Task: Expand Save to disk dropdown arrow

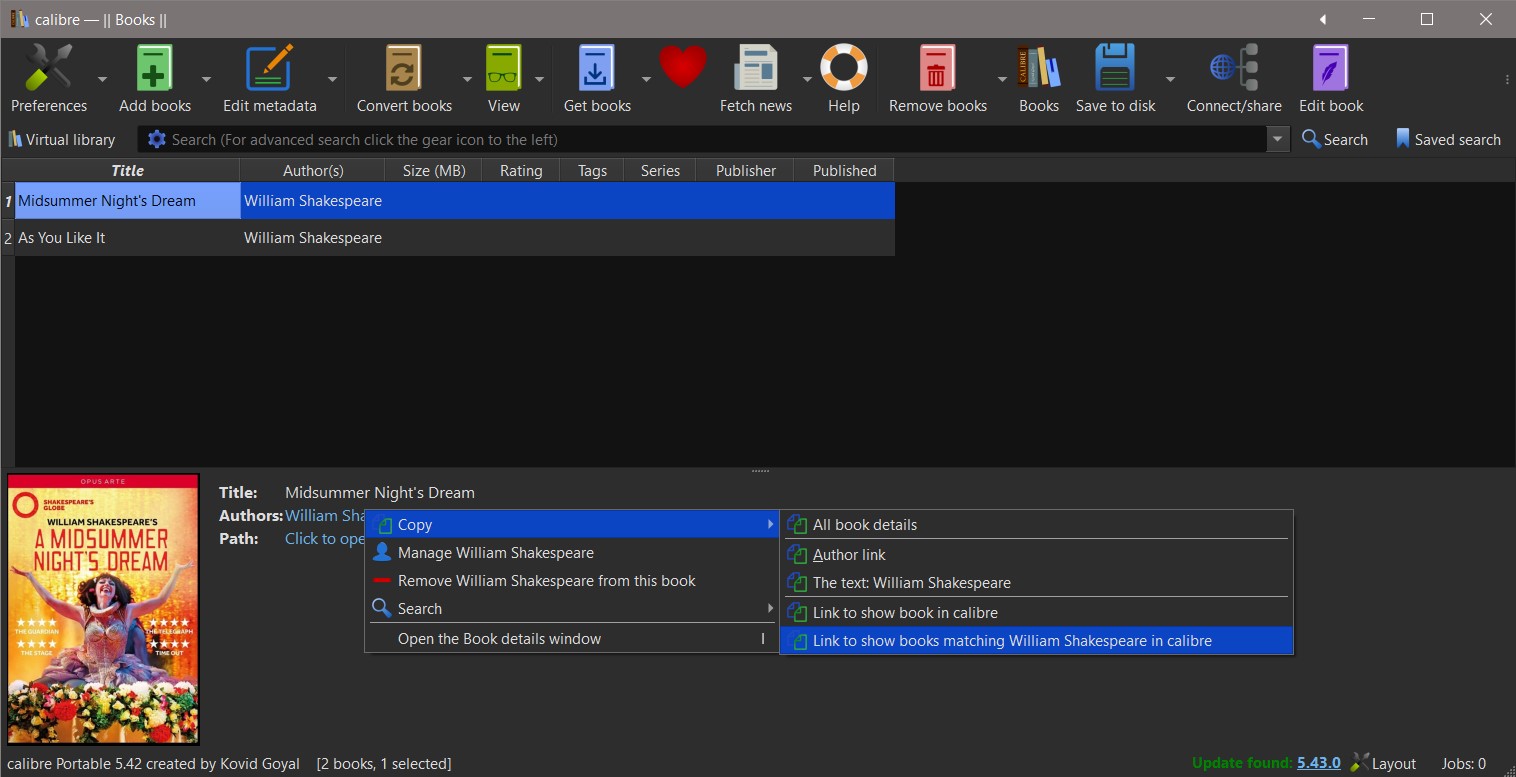Action: tap(1170, 79)
